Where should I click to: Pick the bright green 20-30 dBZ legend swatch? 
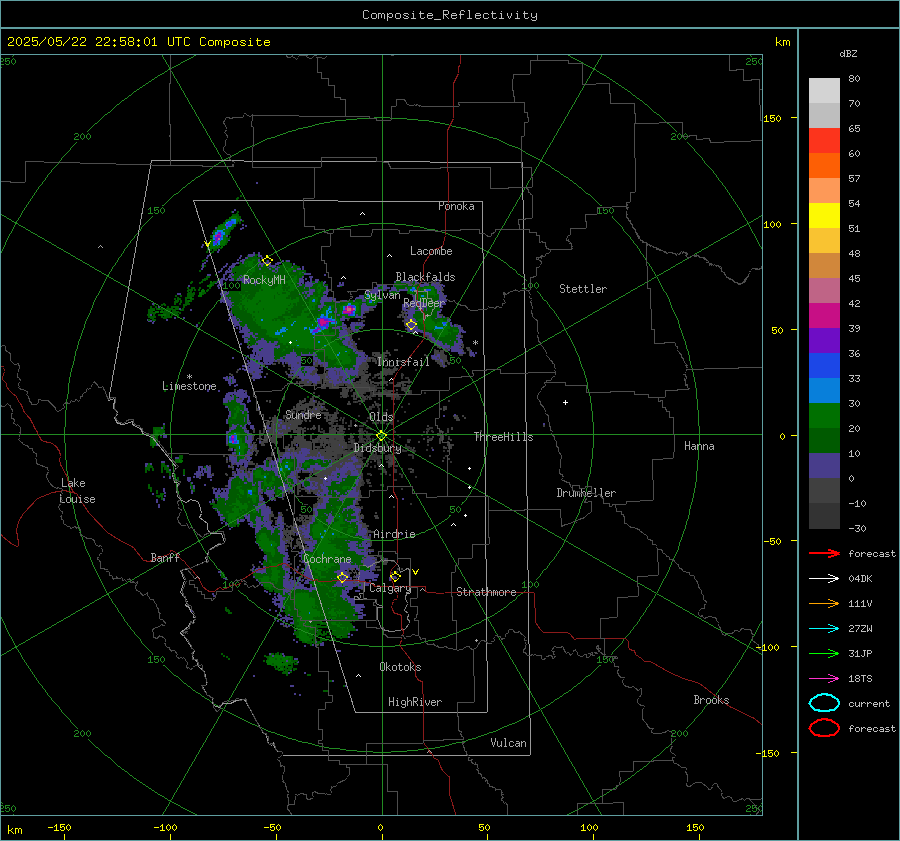(x=824, y=416)
